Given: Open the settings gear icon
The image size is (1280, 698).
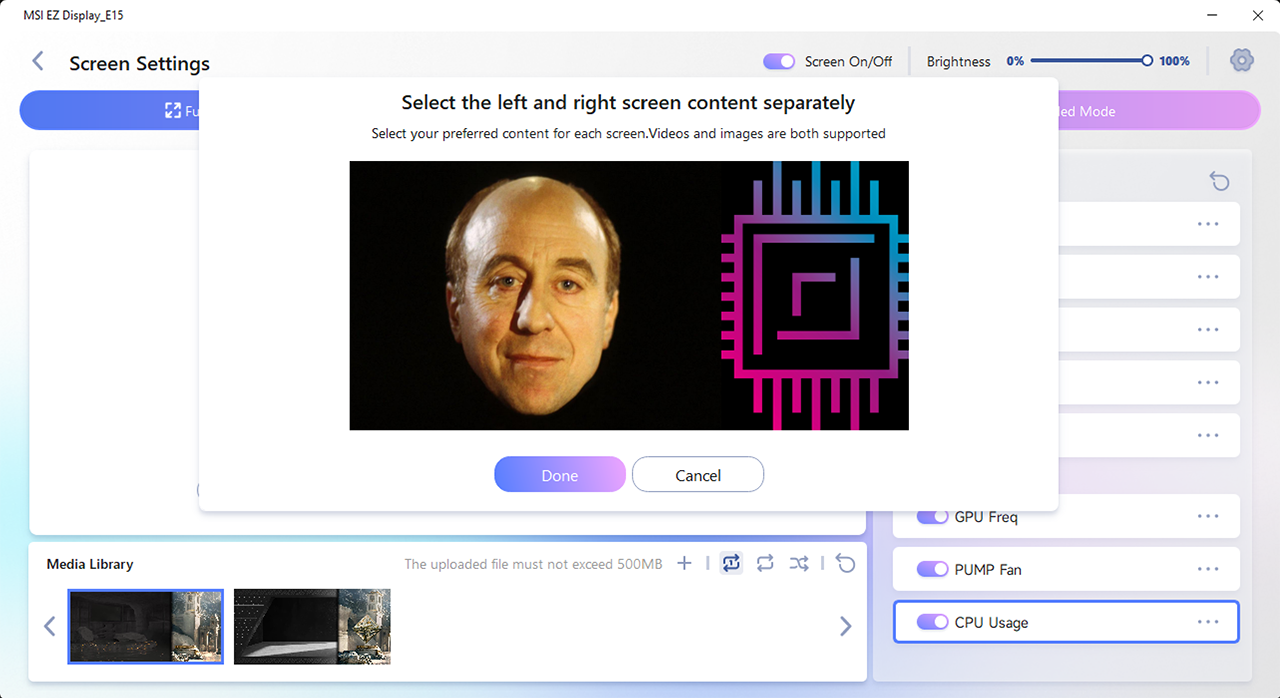Looking at the screenshot, I should coord(1241,60).
